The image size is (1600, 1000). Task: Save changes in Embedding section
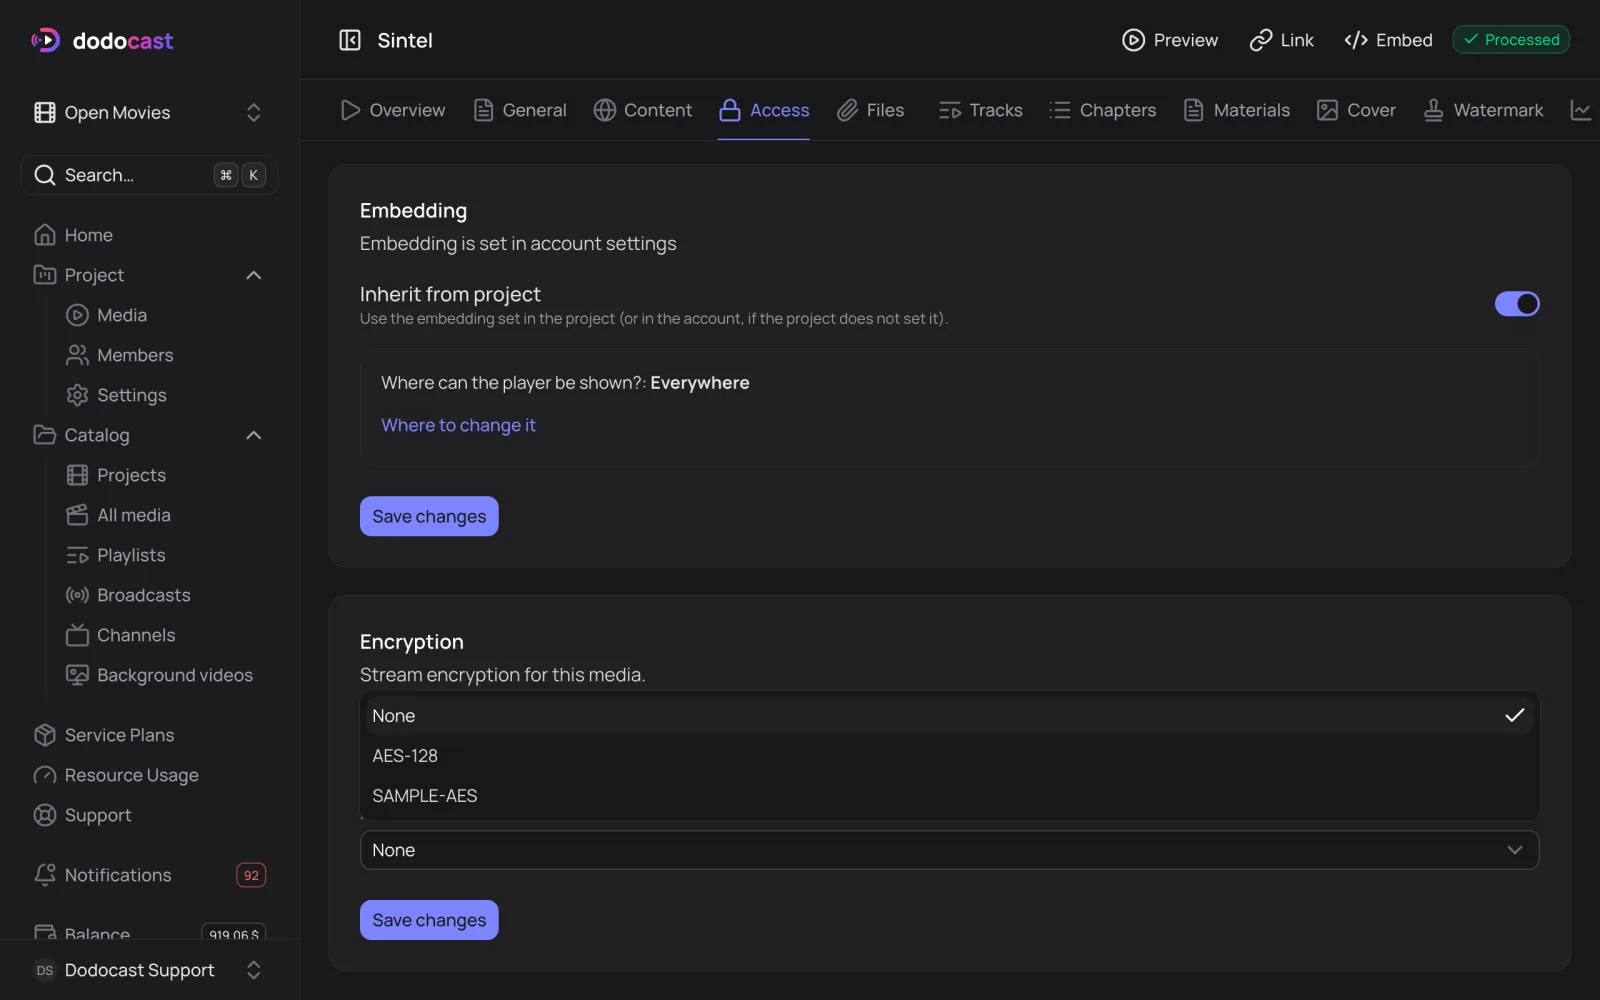429,516
